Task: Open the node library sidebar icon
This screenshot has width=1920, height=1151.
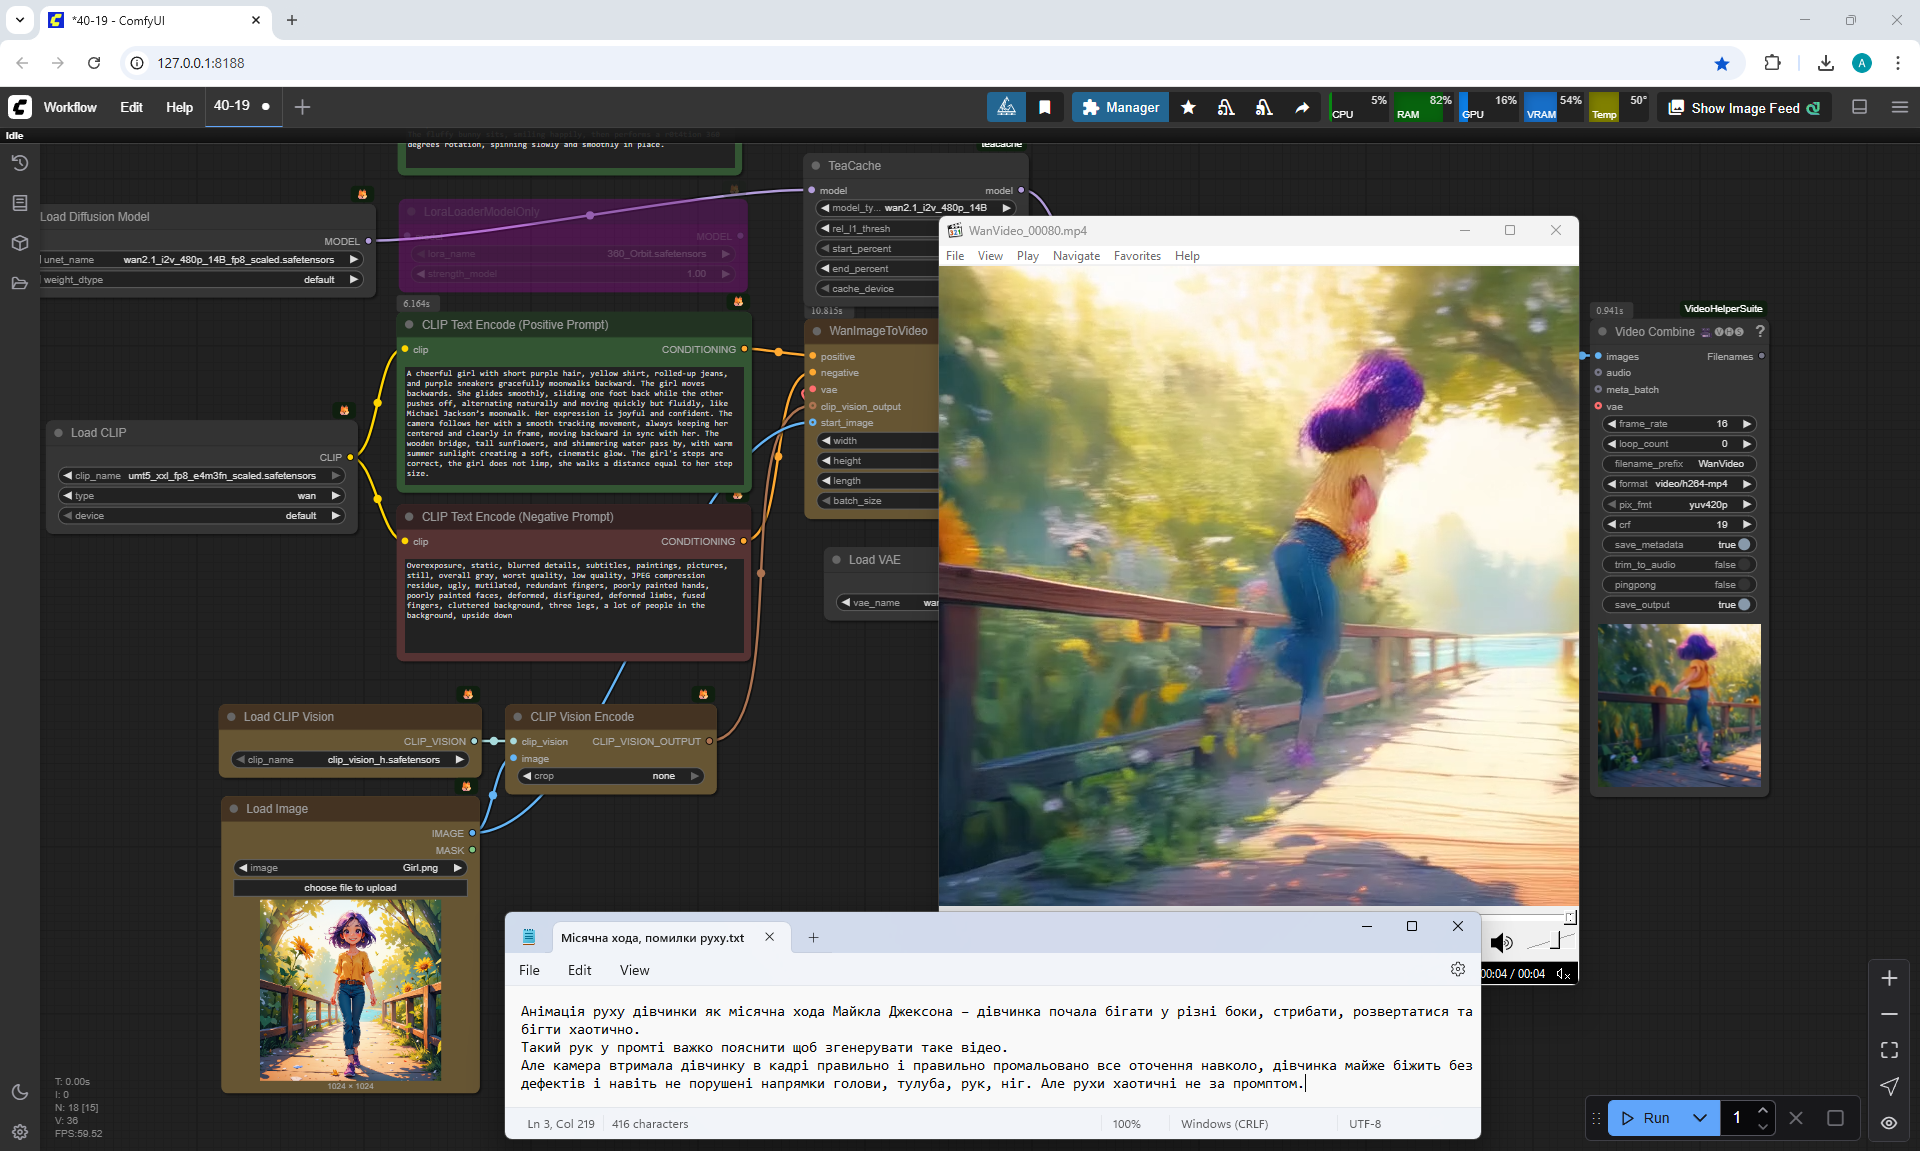Action: coord(19,203)
